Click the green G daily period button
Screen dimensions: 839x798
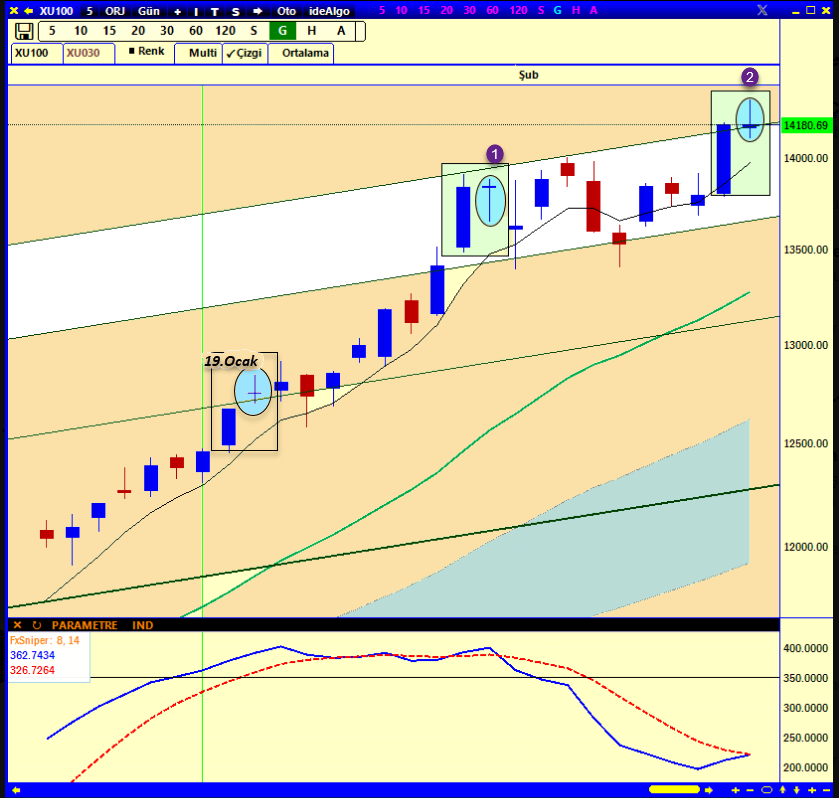coord(283,31)
